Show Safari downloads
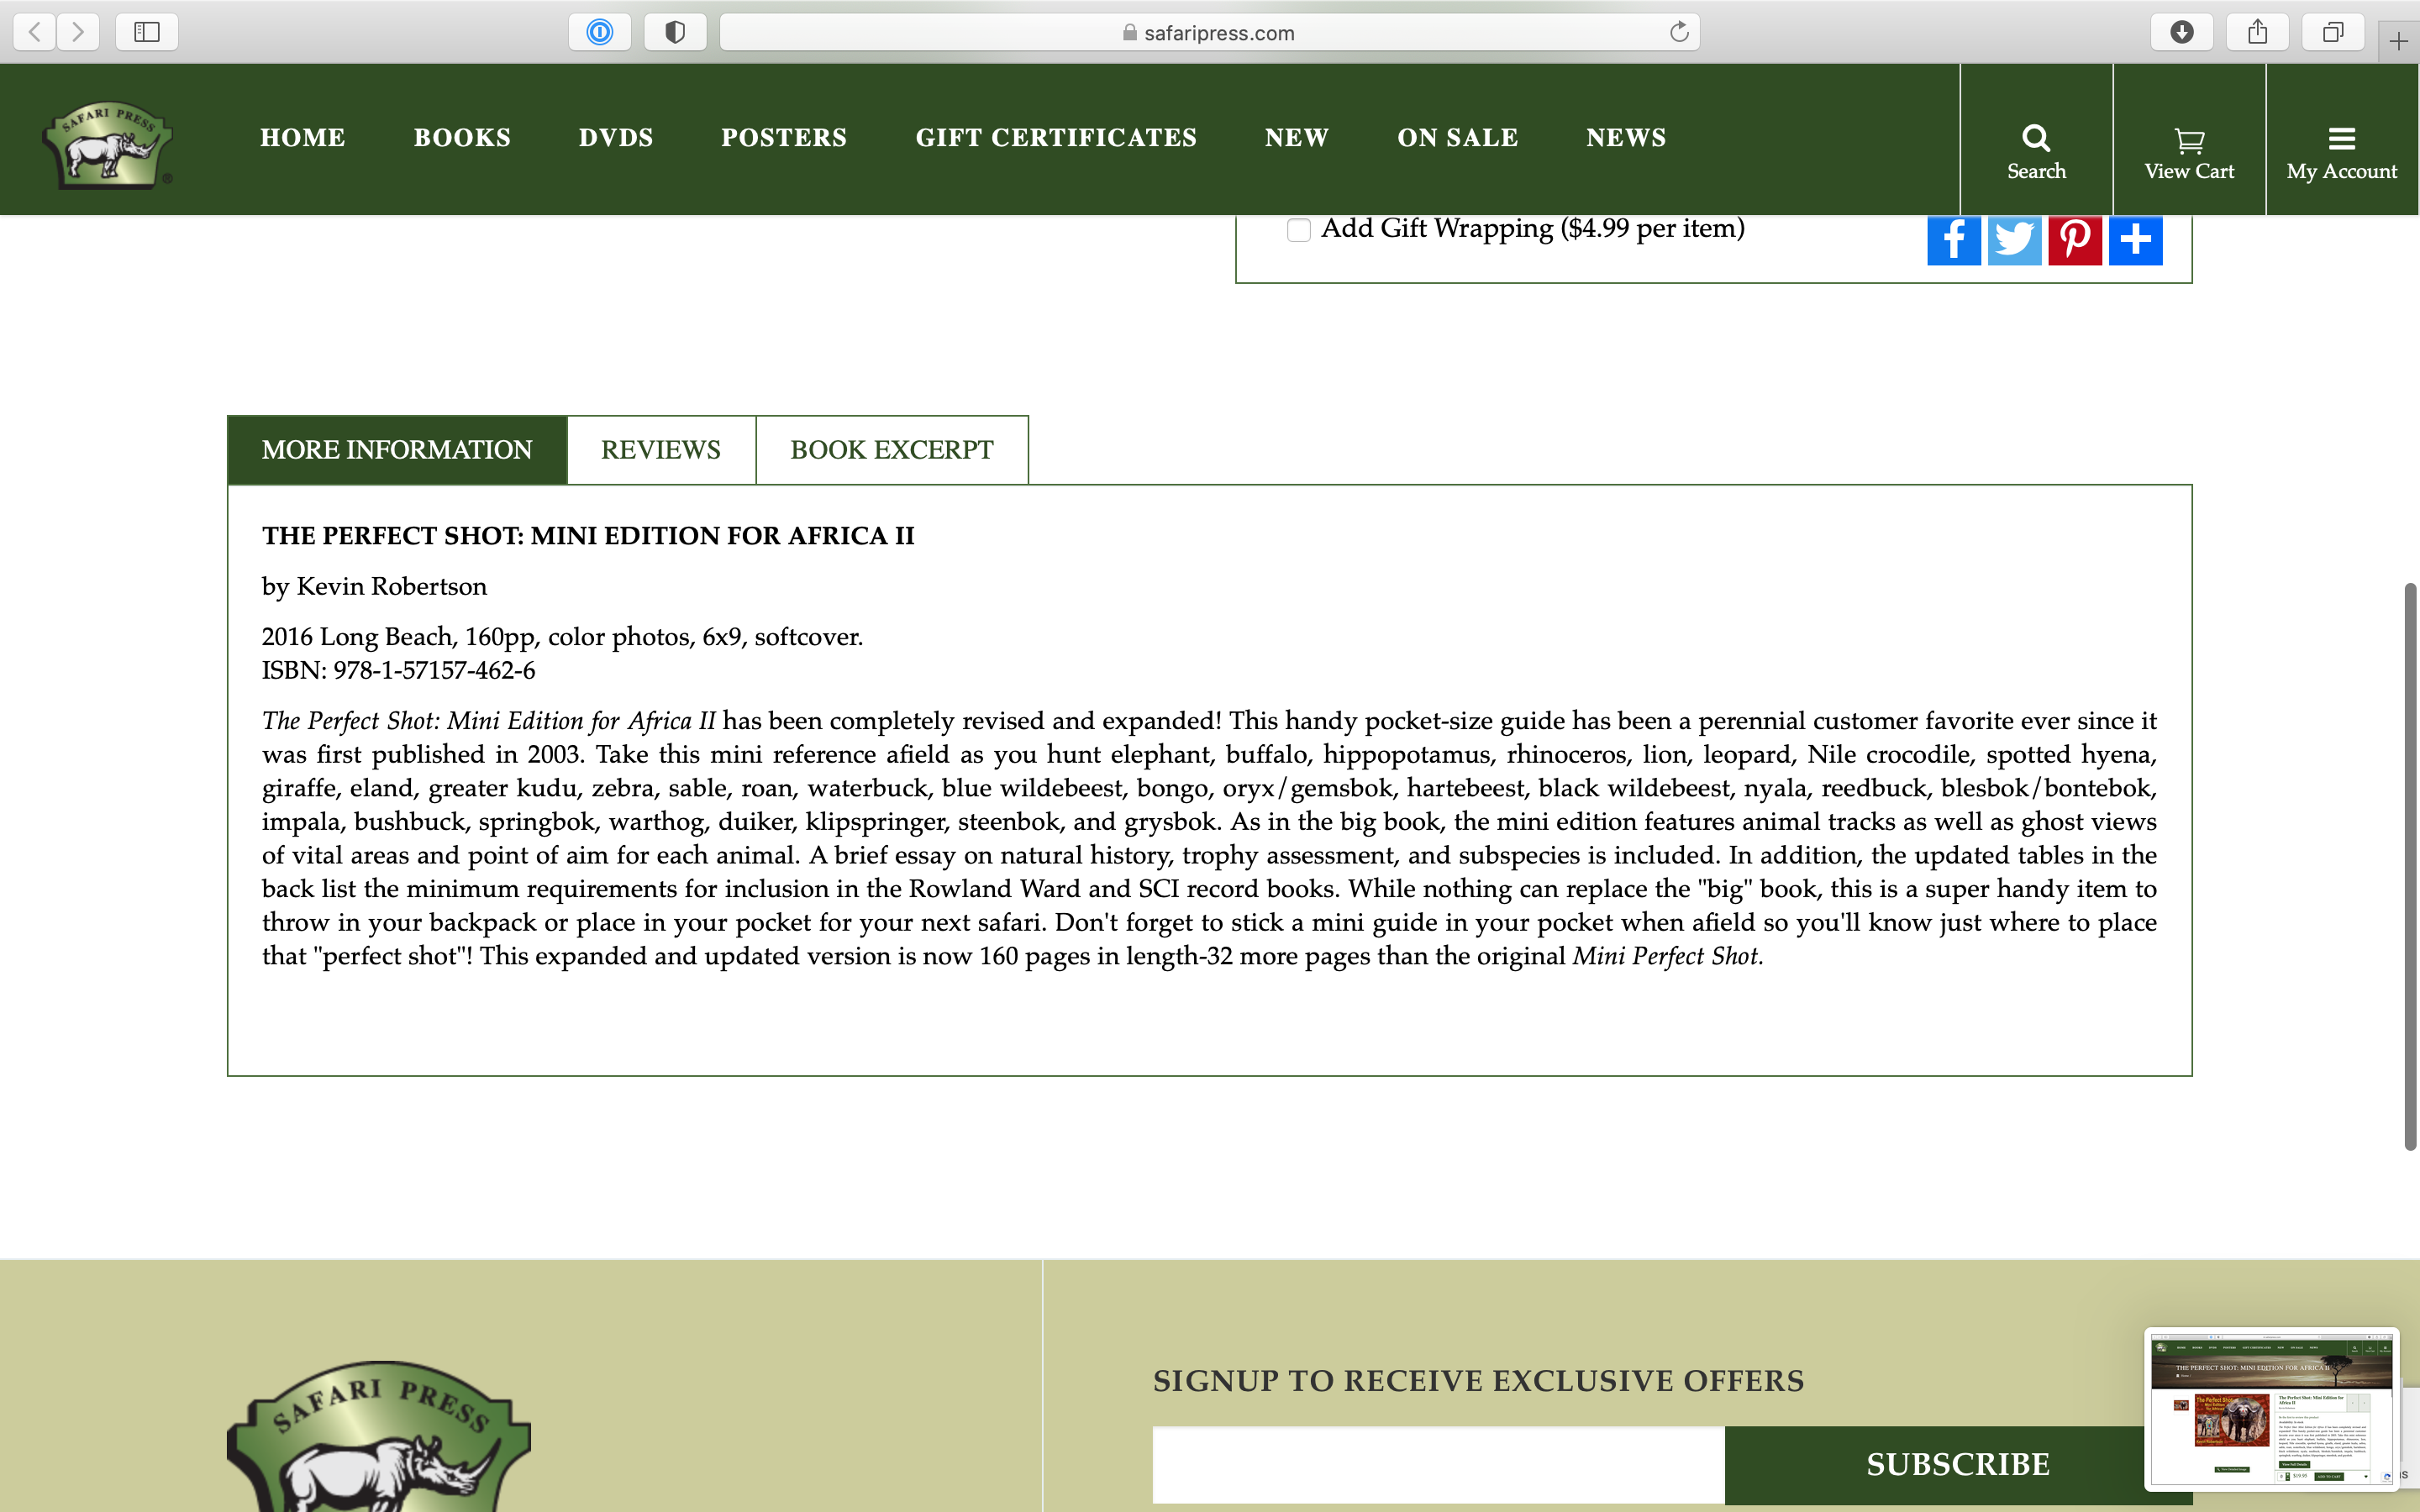 pos(2182,32)
